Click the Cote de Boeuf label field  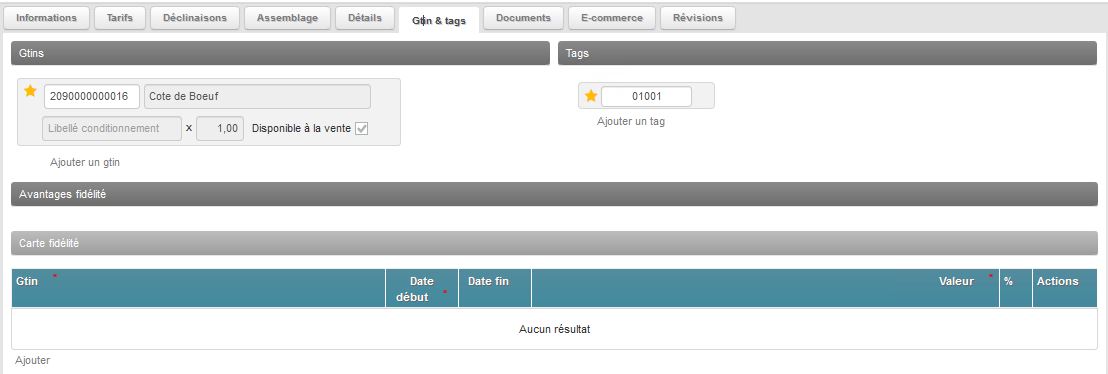point(257,97)
